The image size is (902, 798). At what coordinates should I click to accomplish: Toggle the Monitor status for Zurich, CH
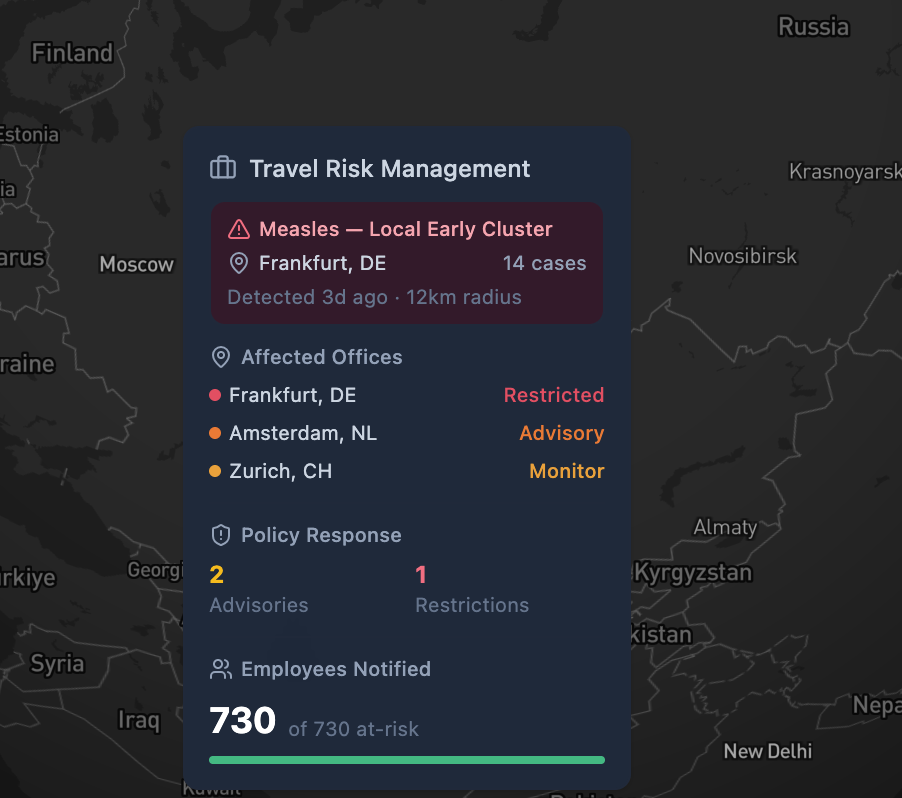click(566, 470)
